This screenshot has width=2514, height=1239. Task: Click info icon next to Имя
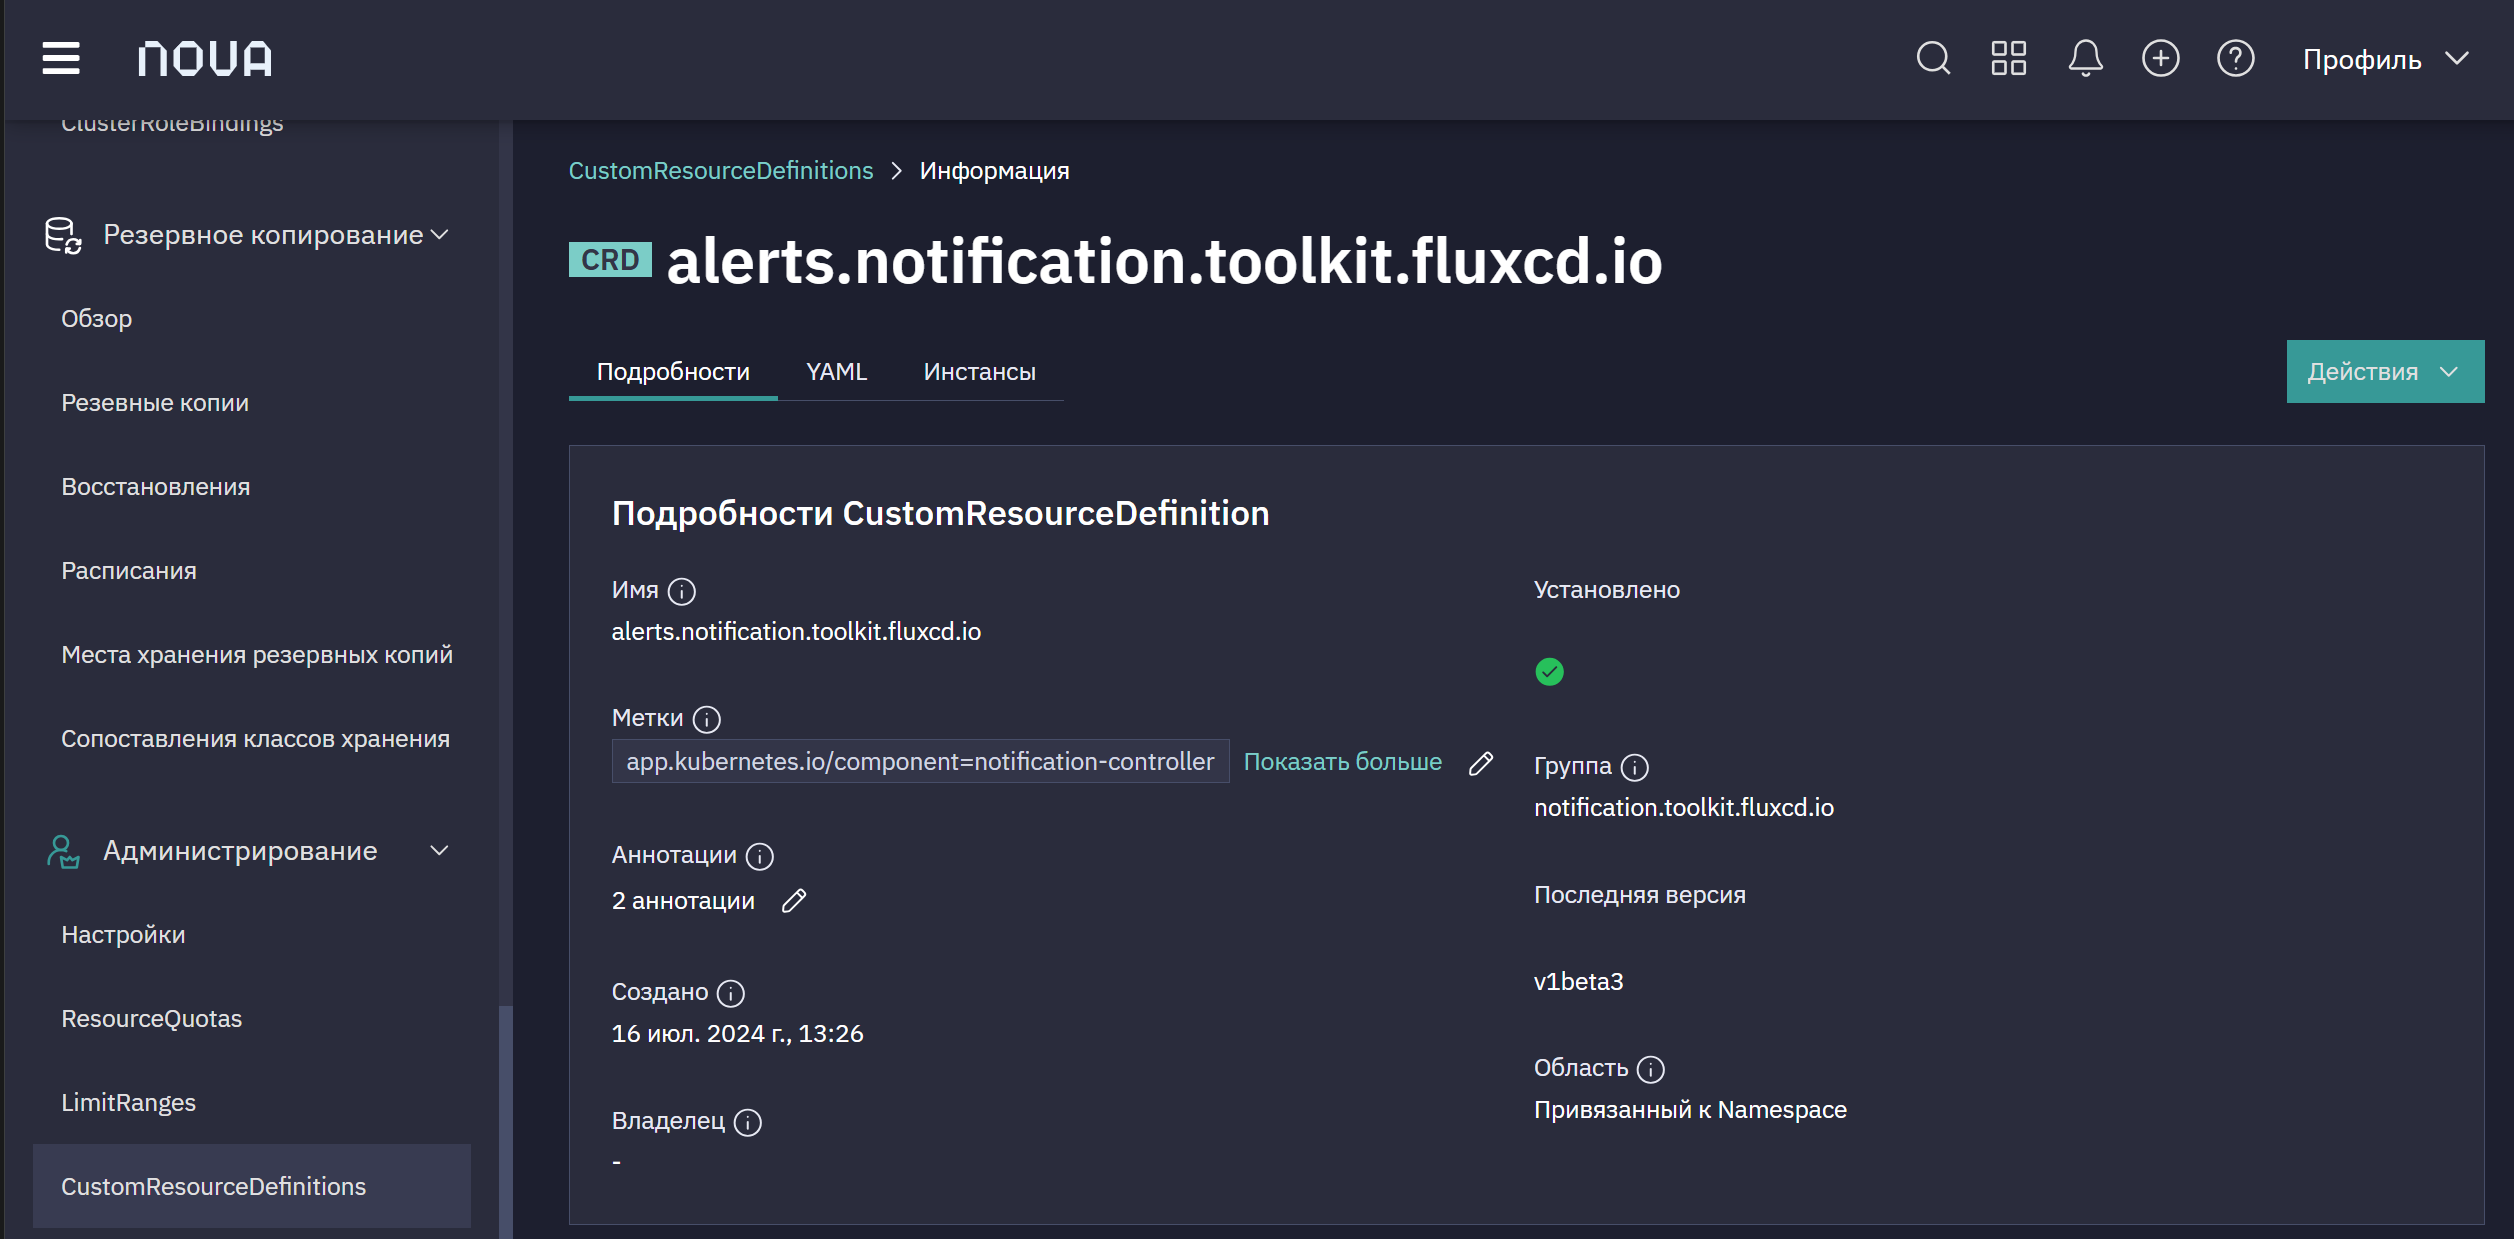point(682,592)
